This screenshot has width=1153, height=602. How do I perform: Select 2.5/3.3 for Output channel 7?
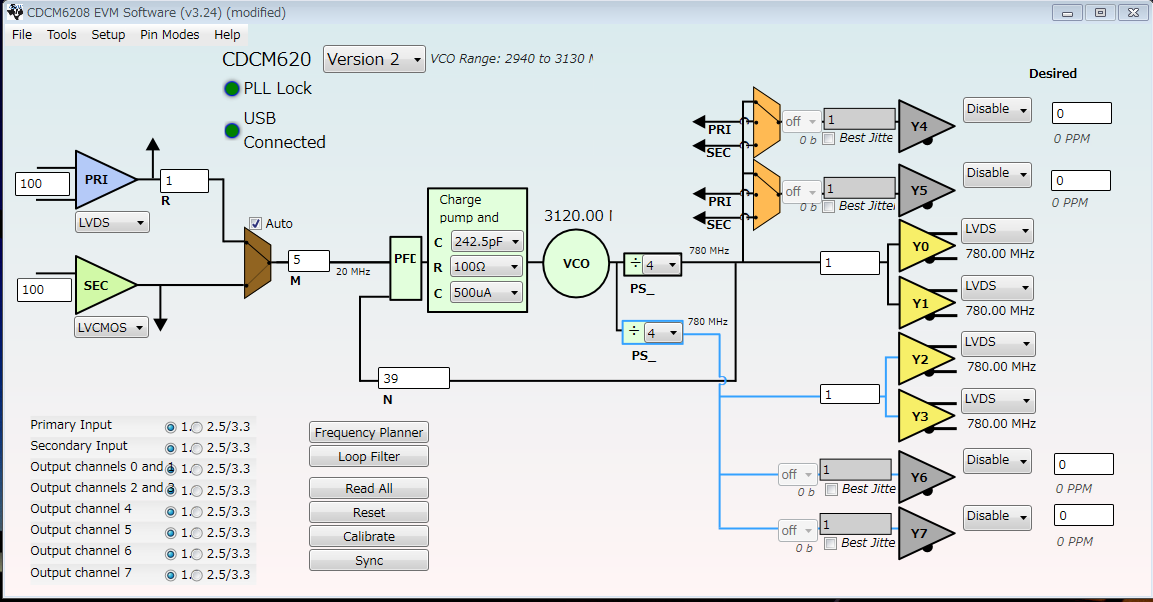[x=197, y=576]
